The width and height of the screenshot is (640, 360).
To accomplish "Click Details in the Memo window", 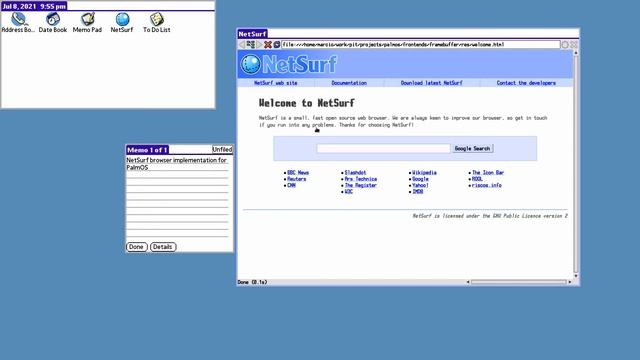I will click(x=163, y=247).
